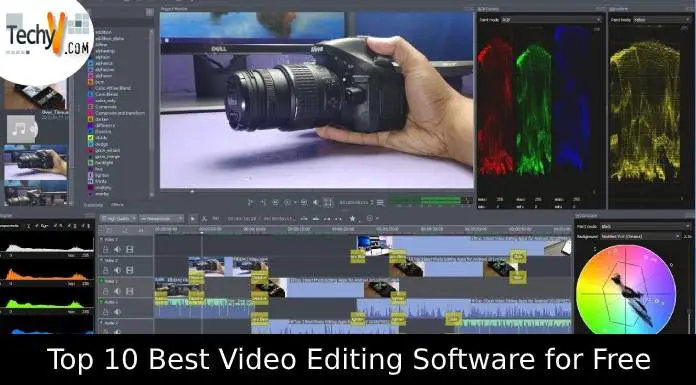Screen dimensions: 696x385
Task: Select the monitor-screen clip on Video 3
Action: (375, 246)
